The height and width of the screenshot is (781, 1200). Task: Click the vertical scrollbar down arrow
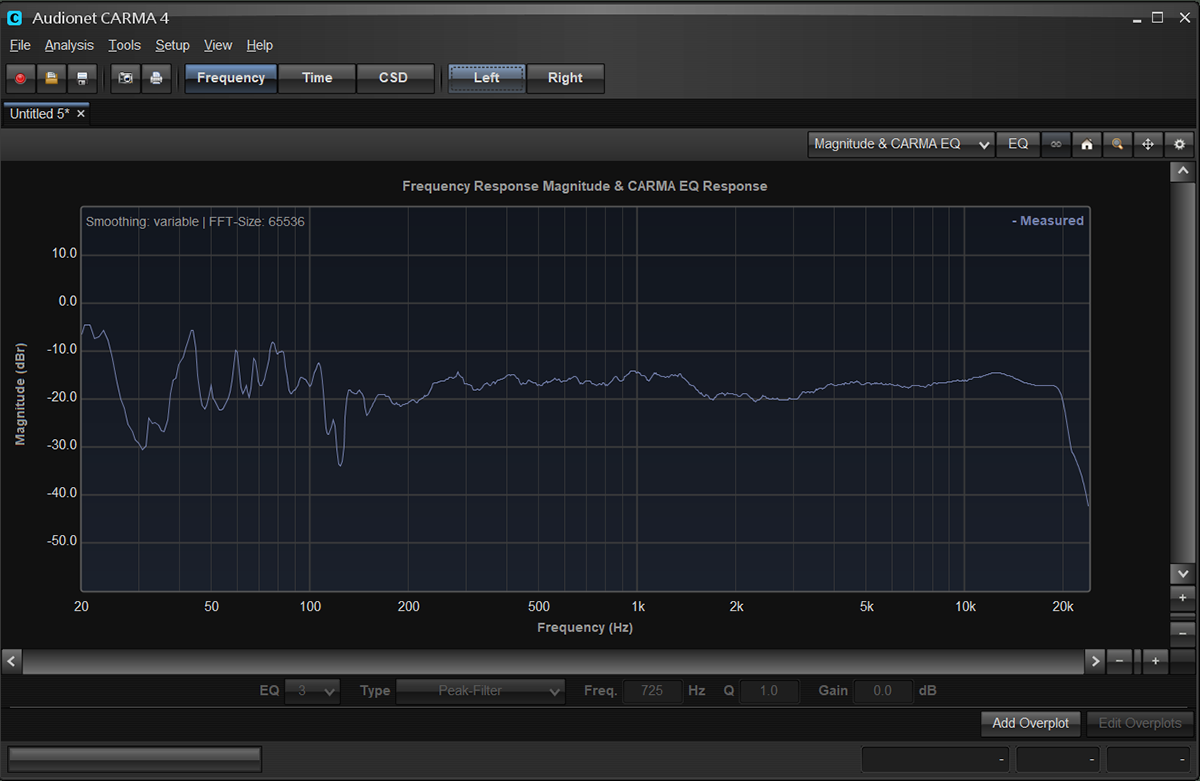[x=1182, y=573]
